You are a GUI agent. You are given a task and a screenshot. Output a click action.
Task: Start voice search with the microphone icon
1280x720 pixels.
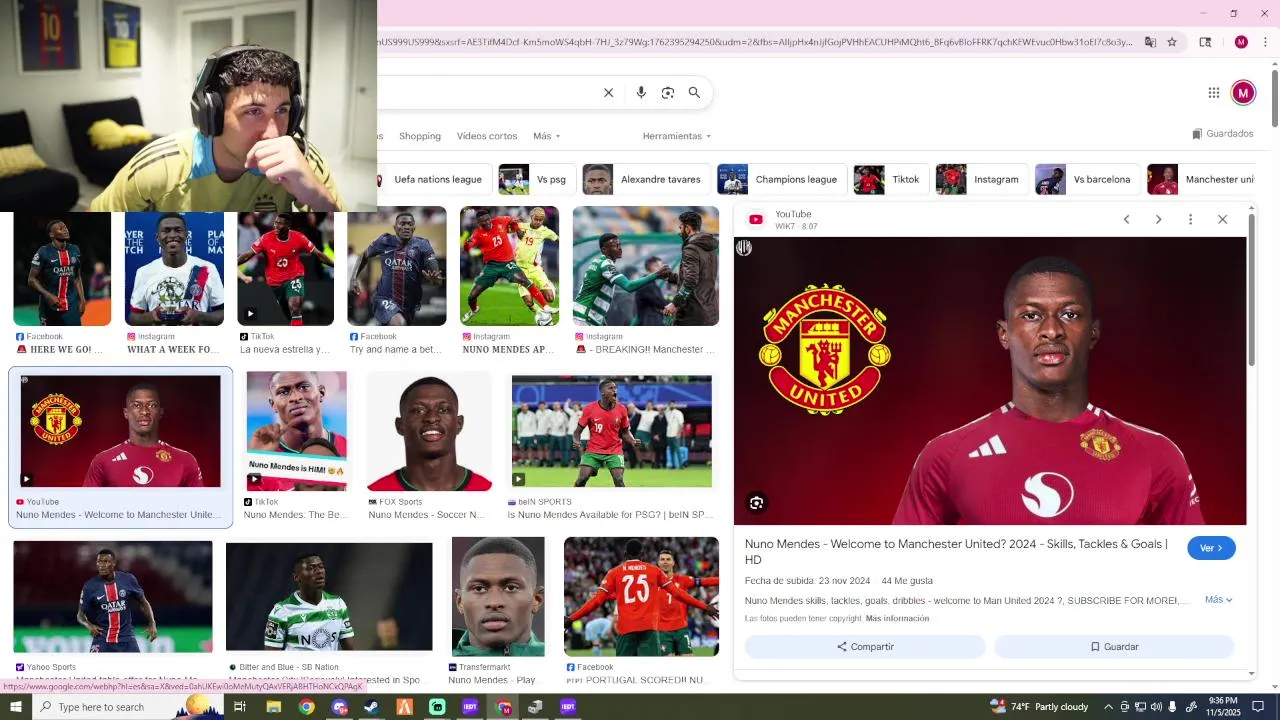point(641,93)
